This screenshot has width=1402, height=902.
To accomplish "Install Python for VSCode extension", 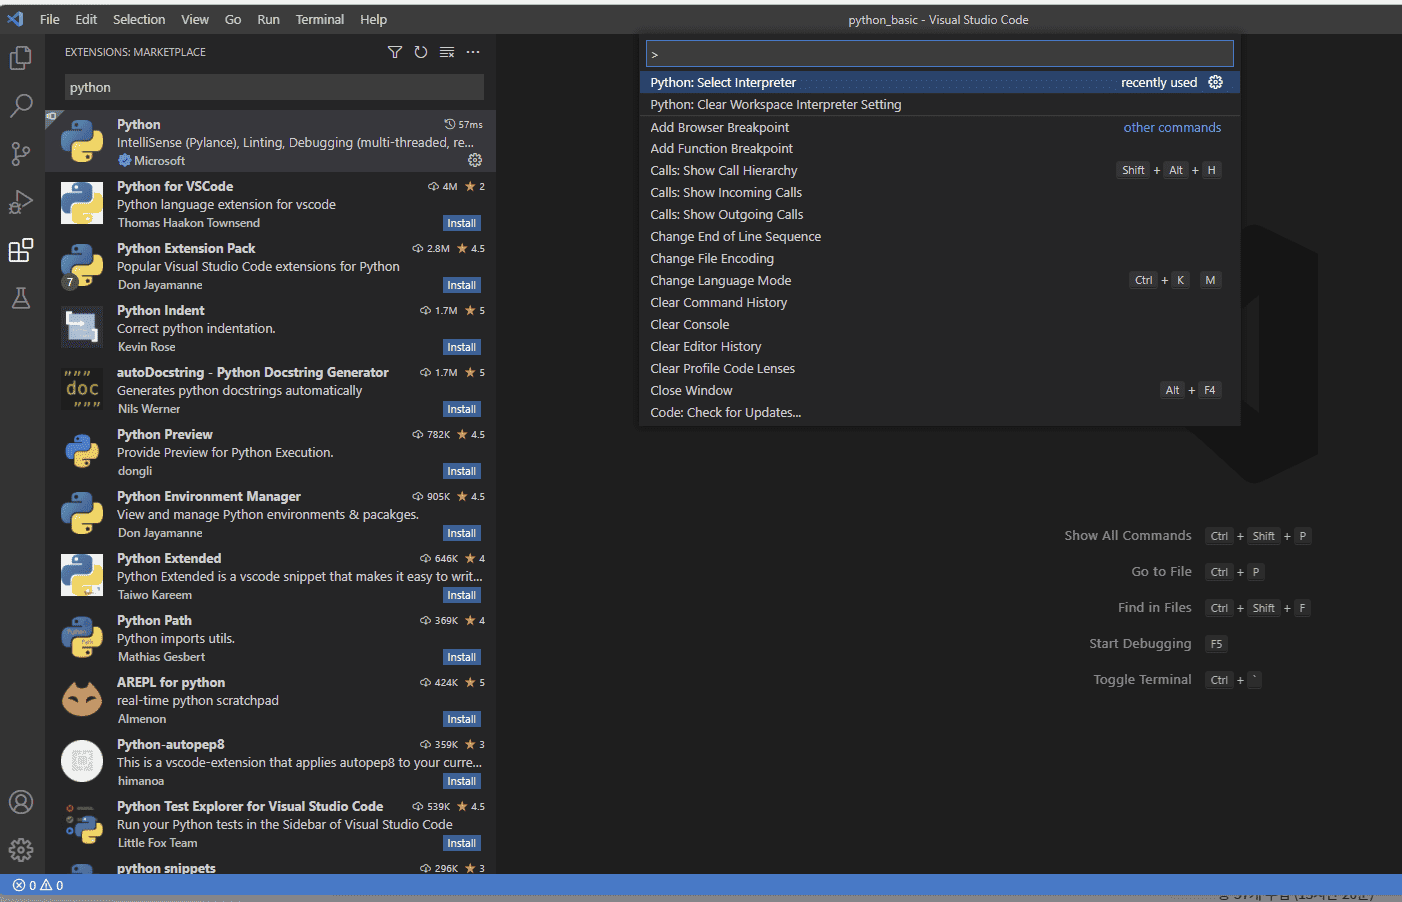I will pyautogui.click(x=461, y=223).
